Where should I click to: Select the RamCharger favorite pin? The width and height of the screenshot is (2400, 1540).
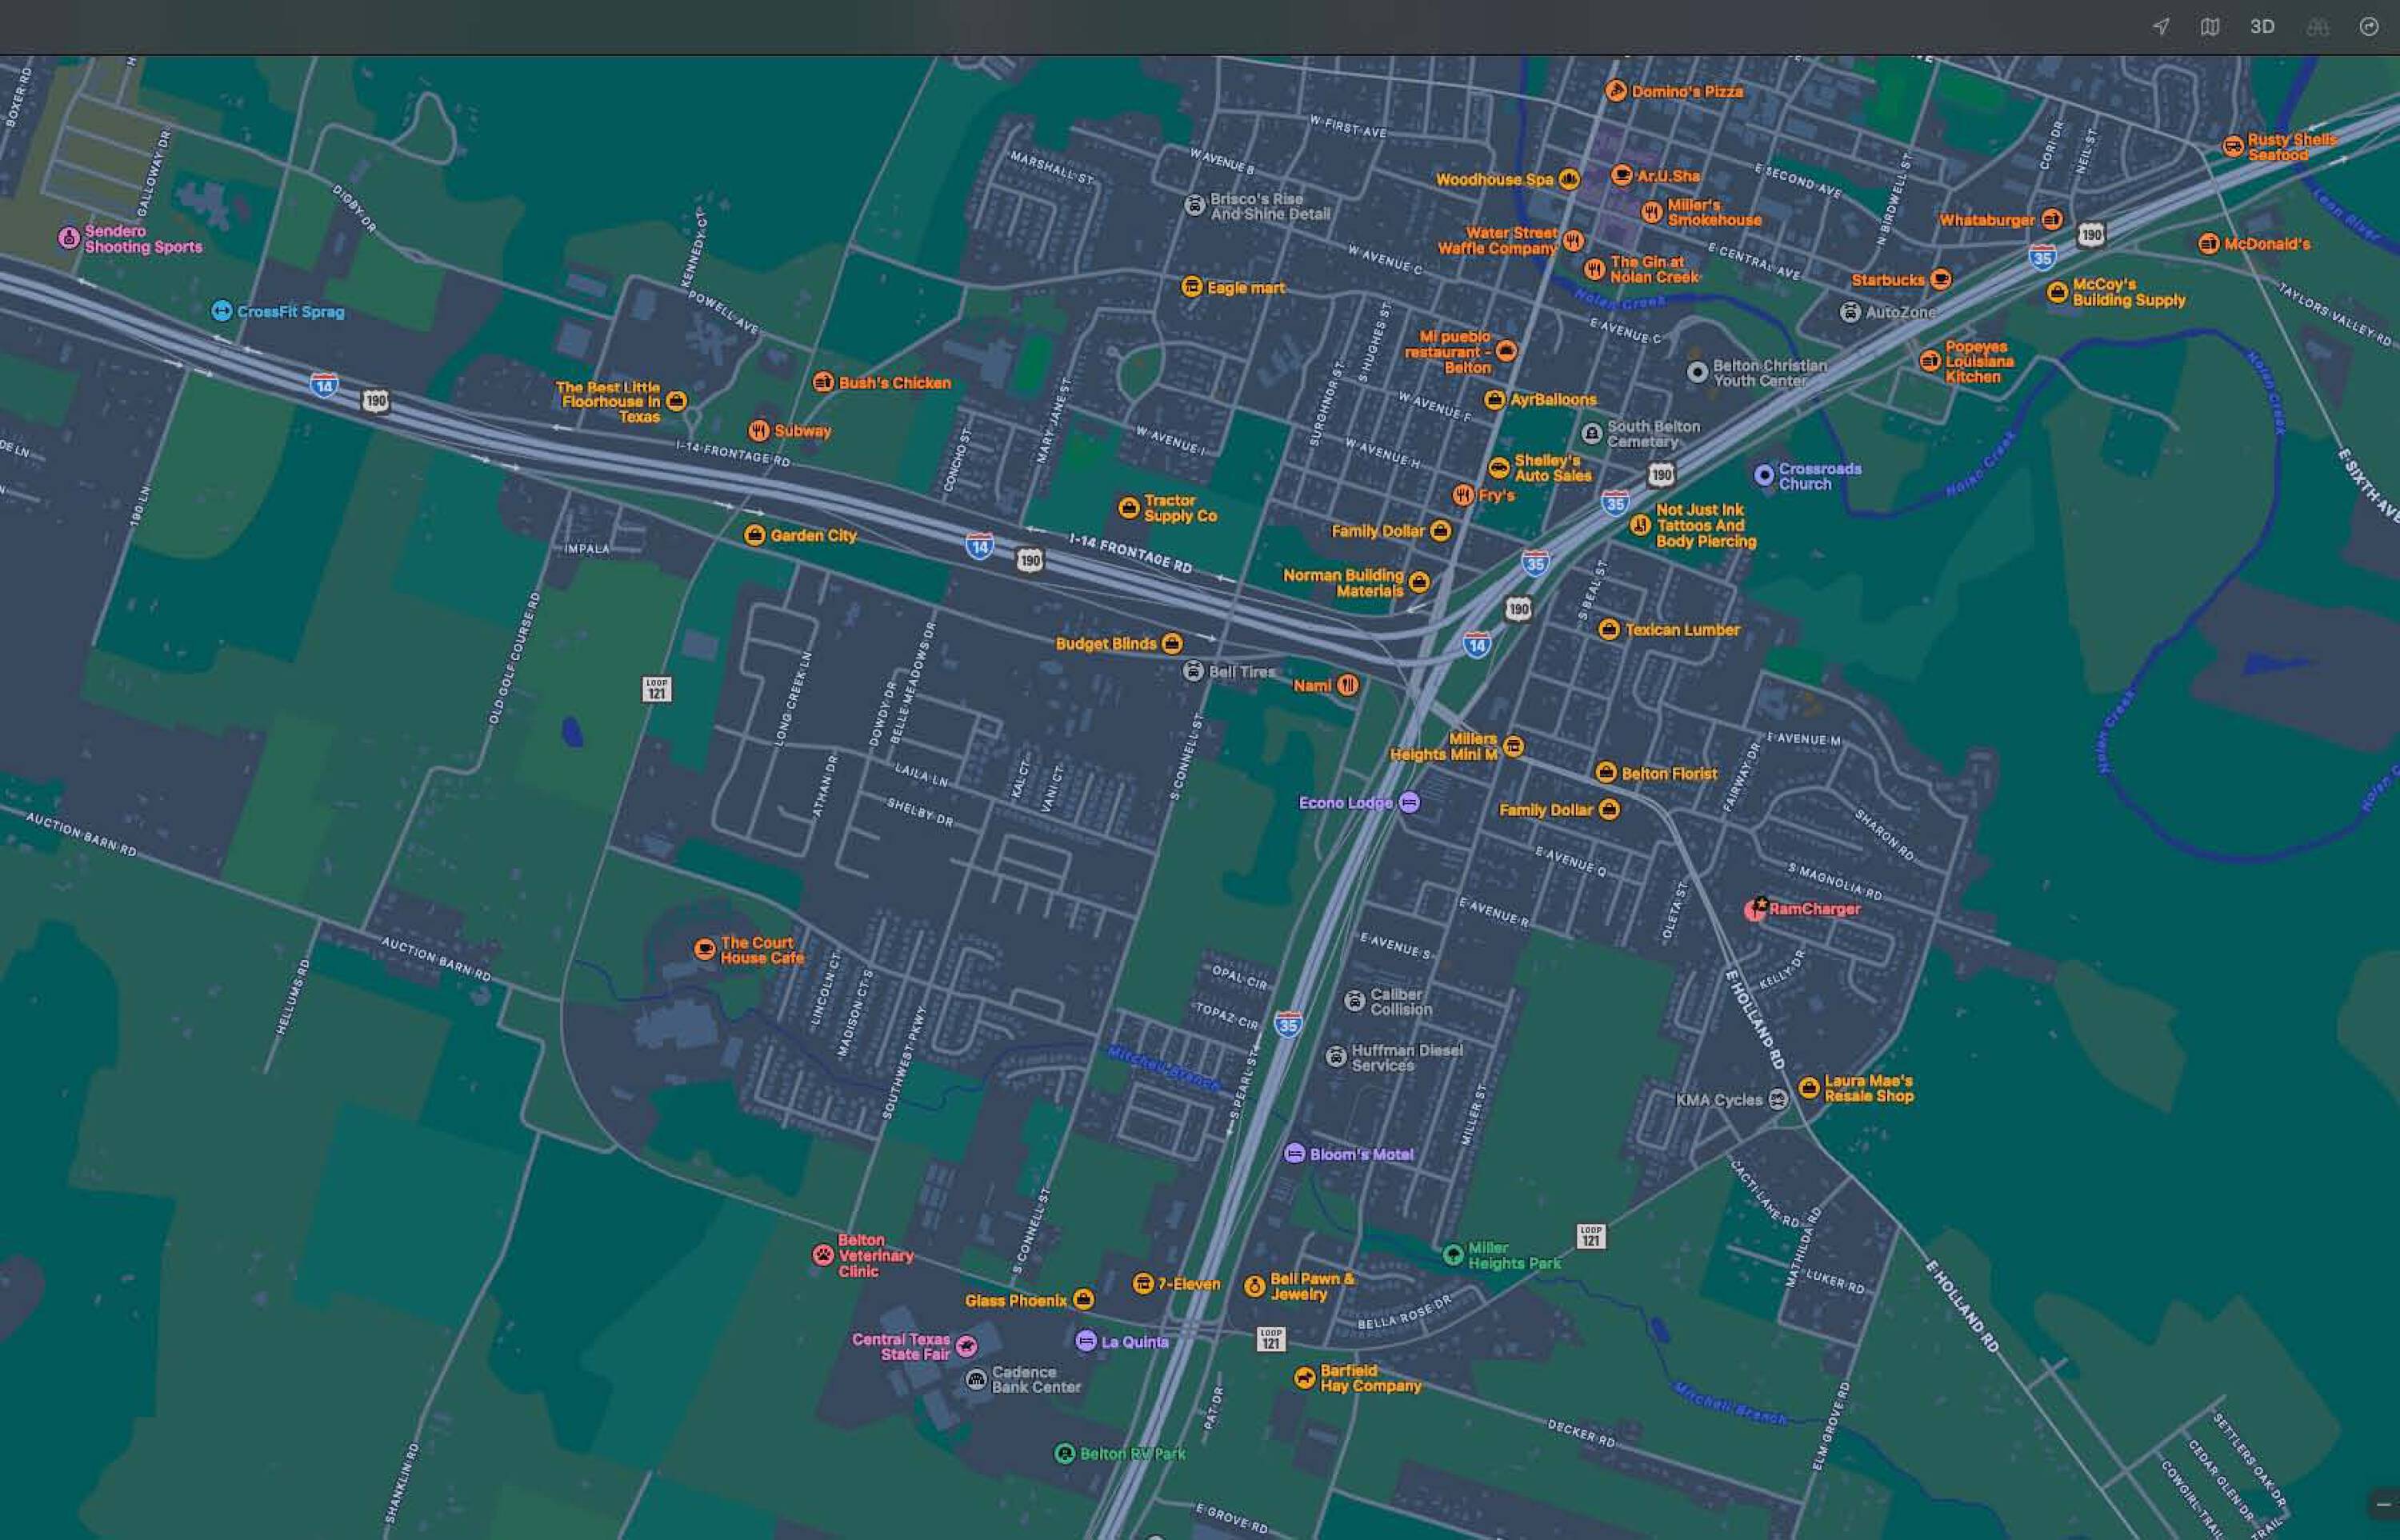[x=1755, y=909]
